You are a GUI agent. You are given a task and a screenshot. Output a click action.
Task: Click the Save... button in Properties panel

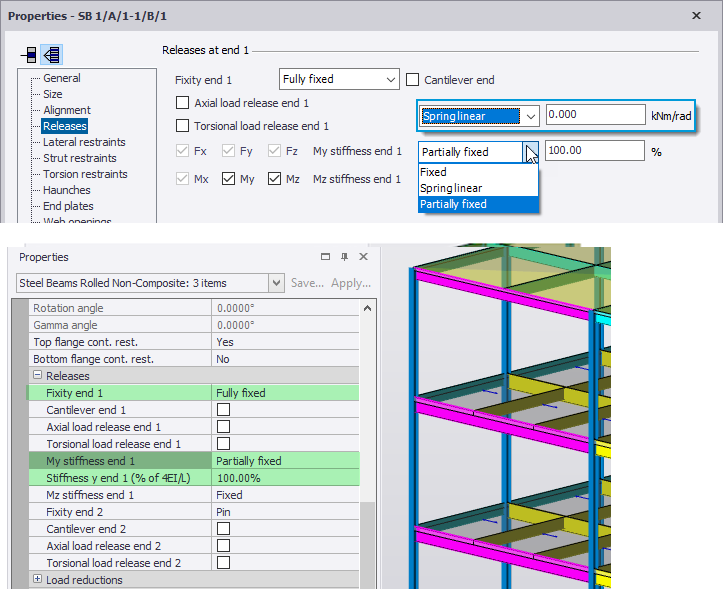click(307, 283)
